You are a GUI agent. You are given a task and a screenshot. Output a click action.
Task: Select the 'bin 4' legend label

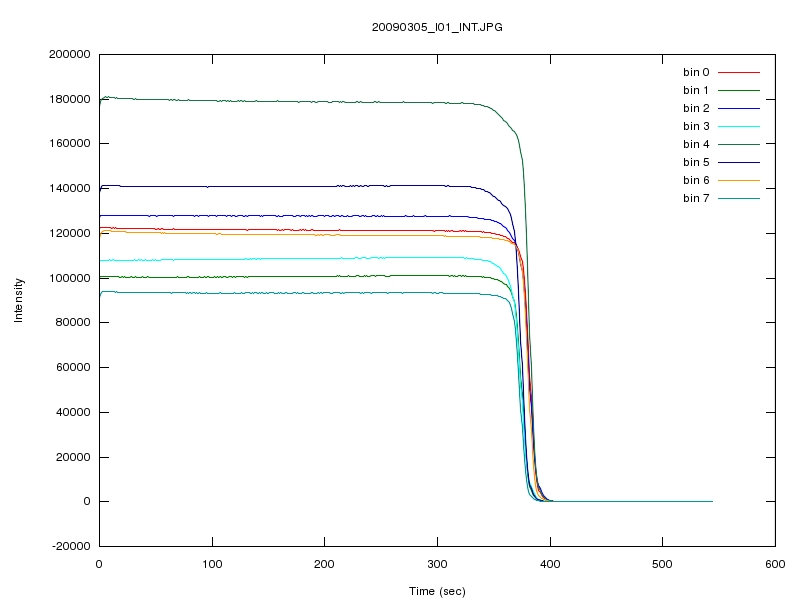696,144
